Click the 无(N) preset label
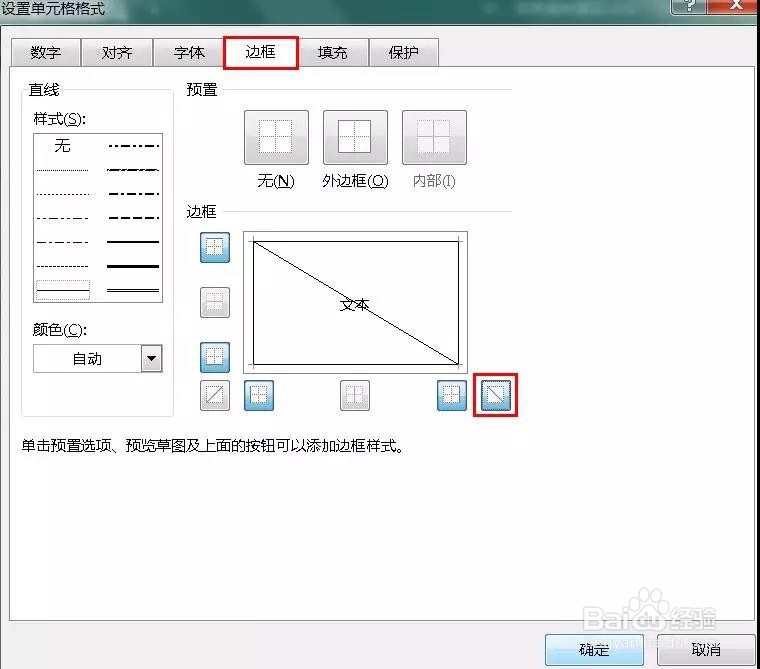760x669 pixels. 276,181
